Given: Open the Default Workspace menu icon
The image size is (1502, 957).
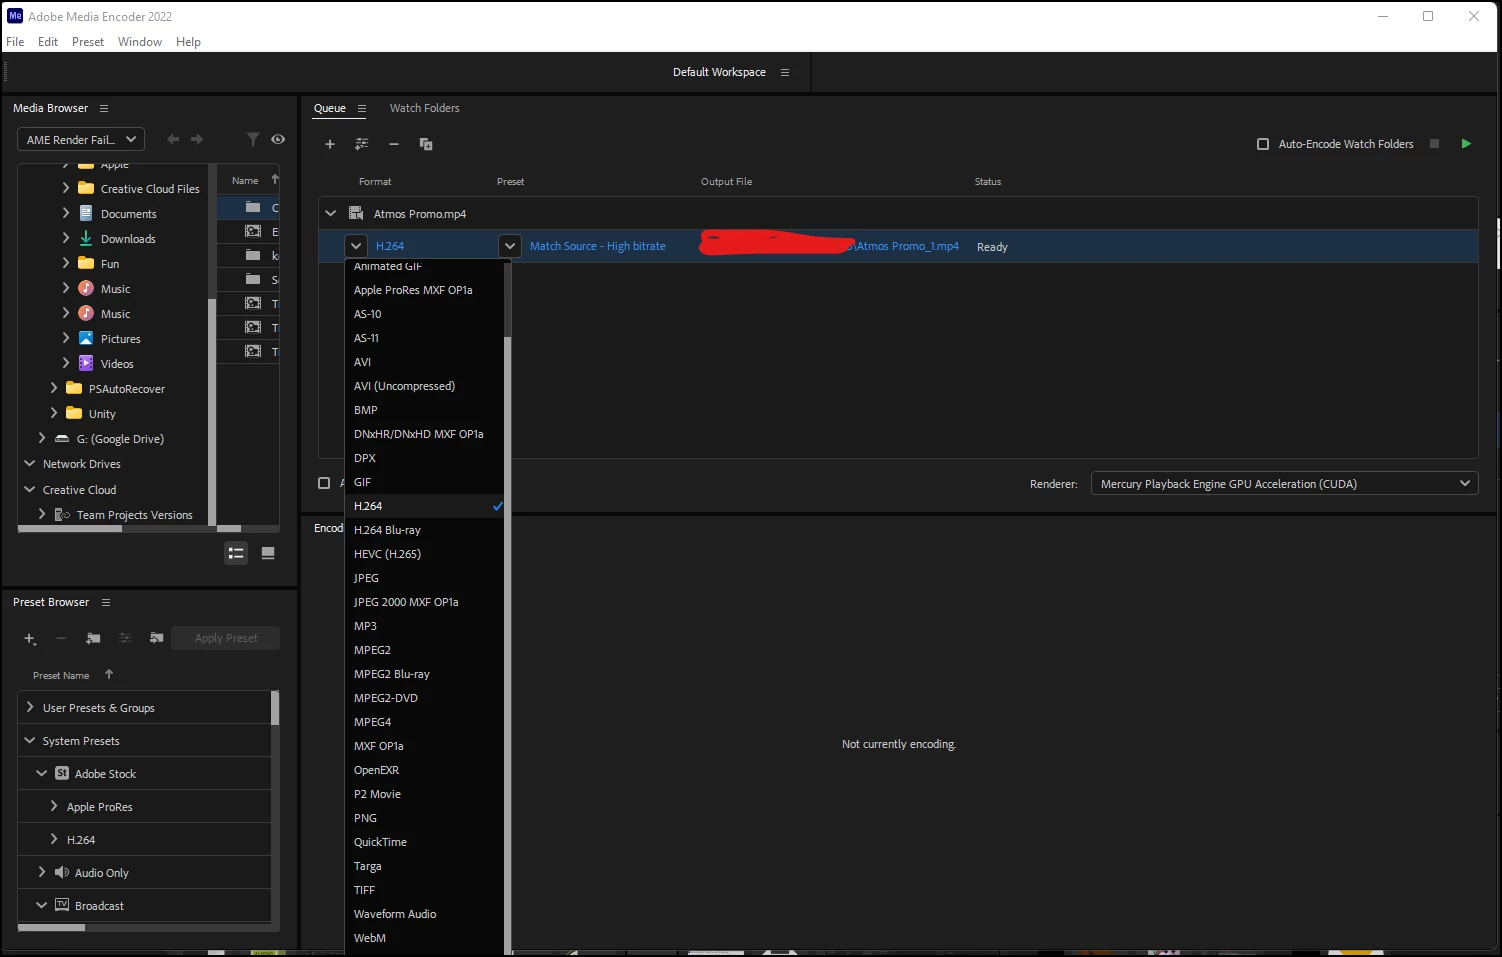Looking at the screenshot, I should (785, 72).
